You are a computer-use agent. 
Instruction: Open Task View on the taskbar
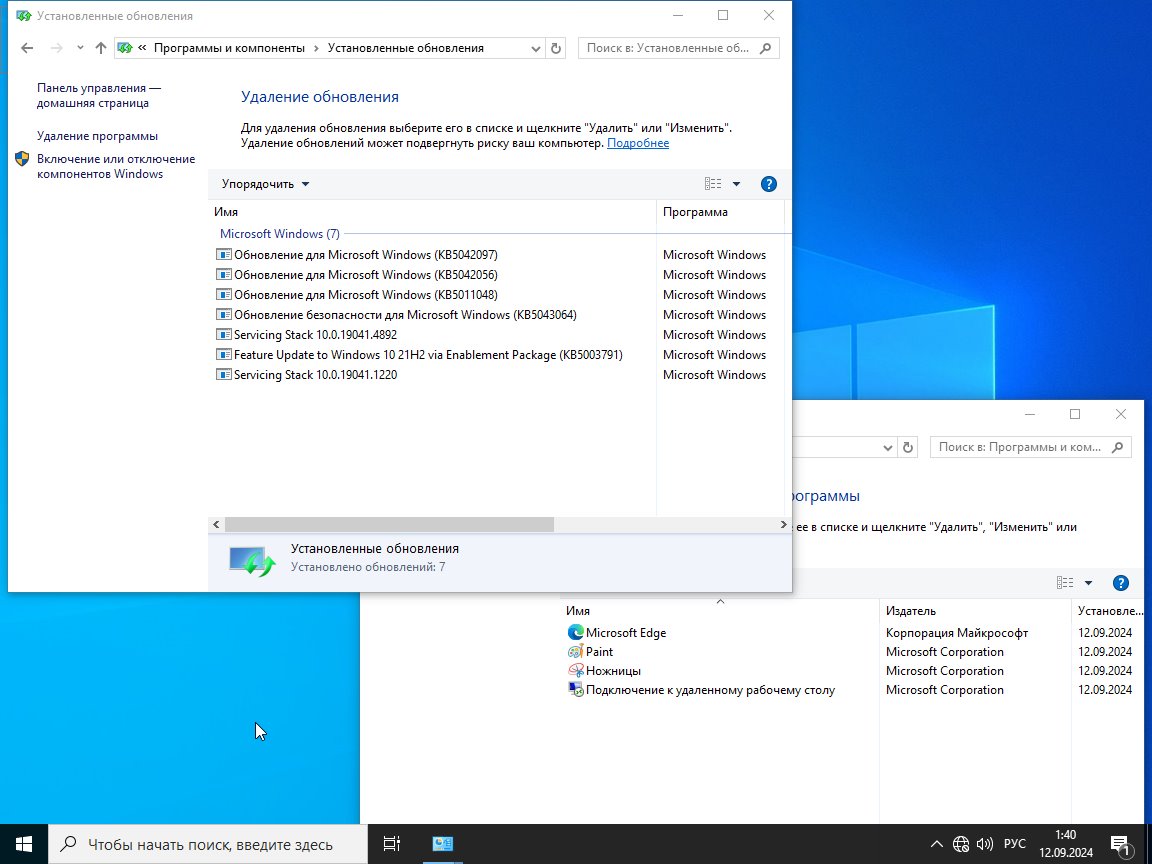pos(392,844)
